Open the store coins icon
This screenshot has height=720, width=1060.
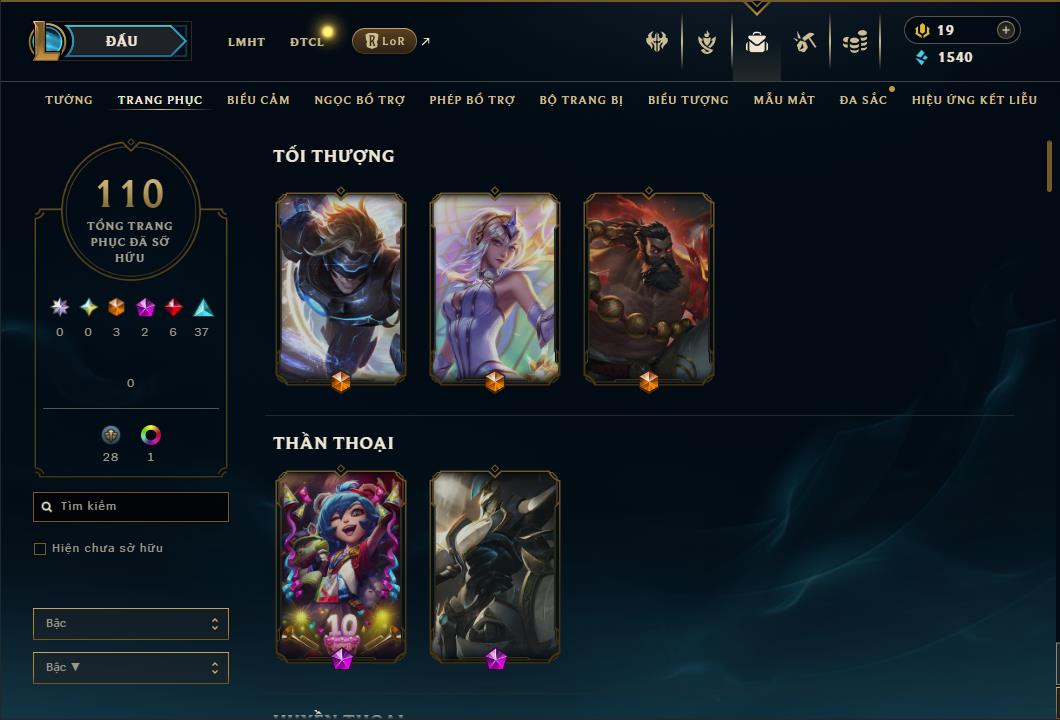pos(855,43)
